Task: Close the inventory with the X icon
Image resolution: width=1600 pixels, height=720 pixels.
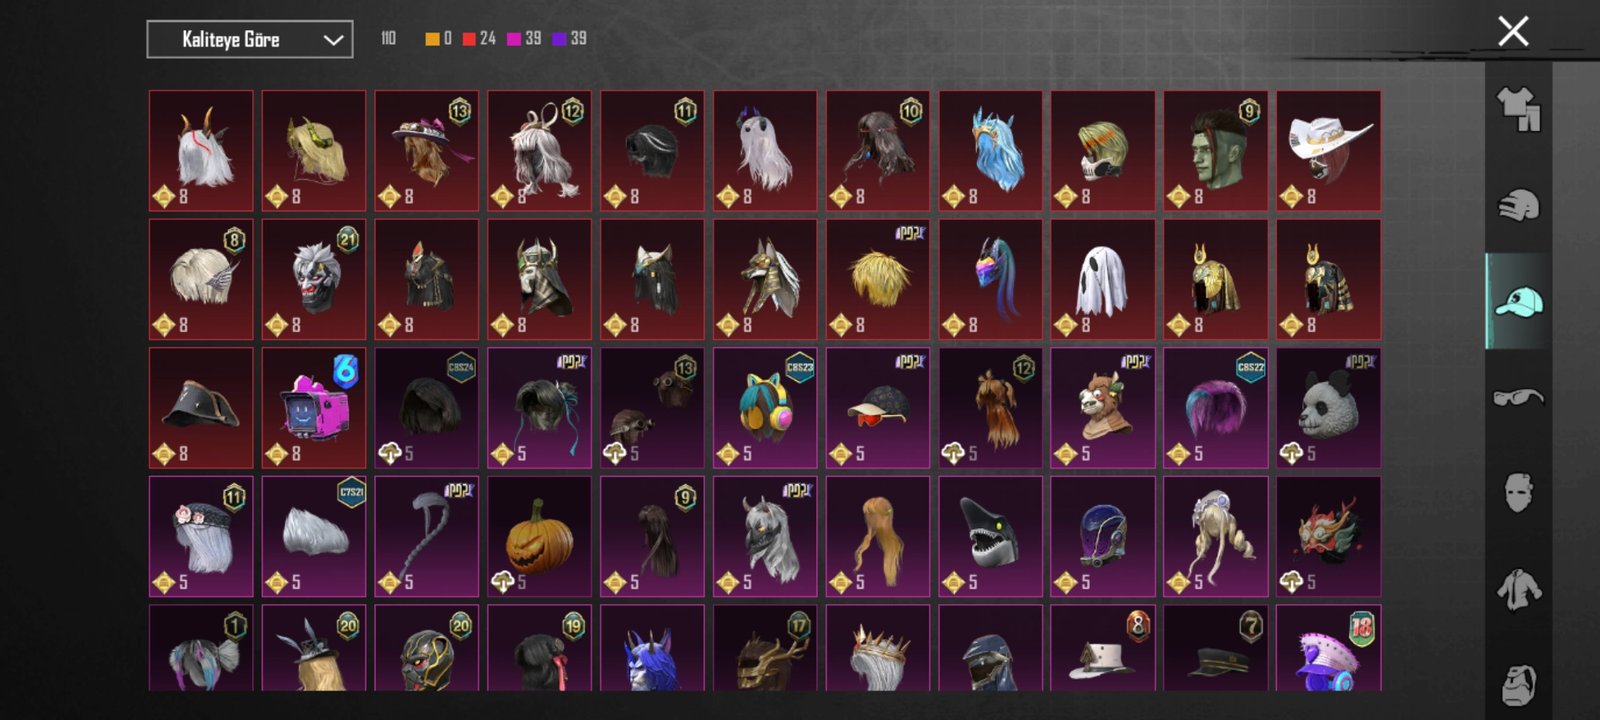Action: 1513,32
